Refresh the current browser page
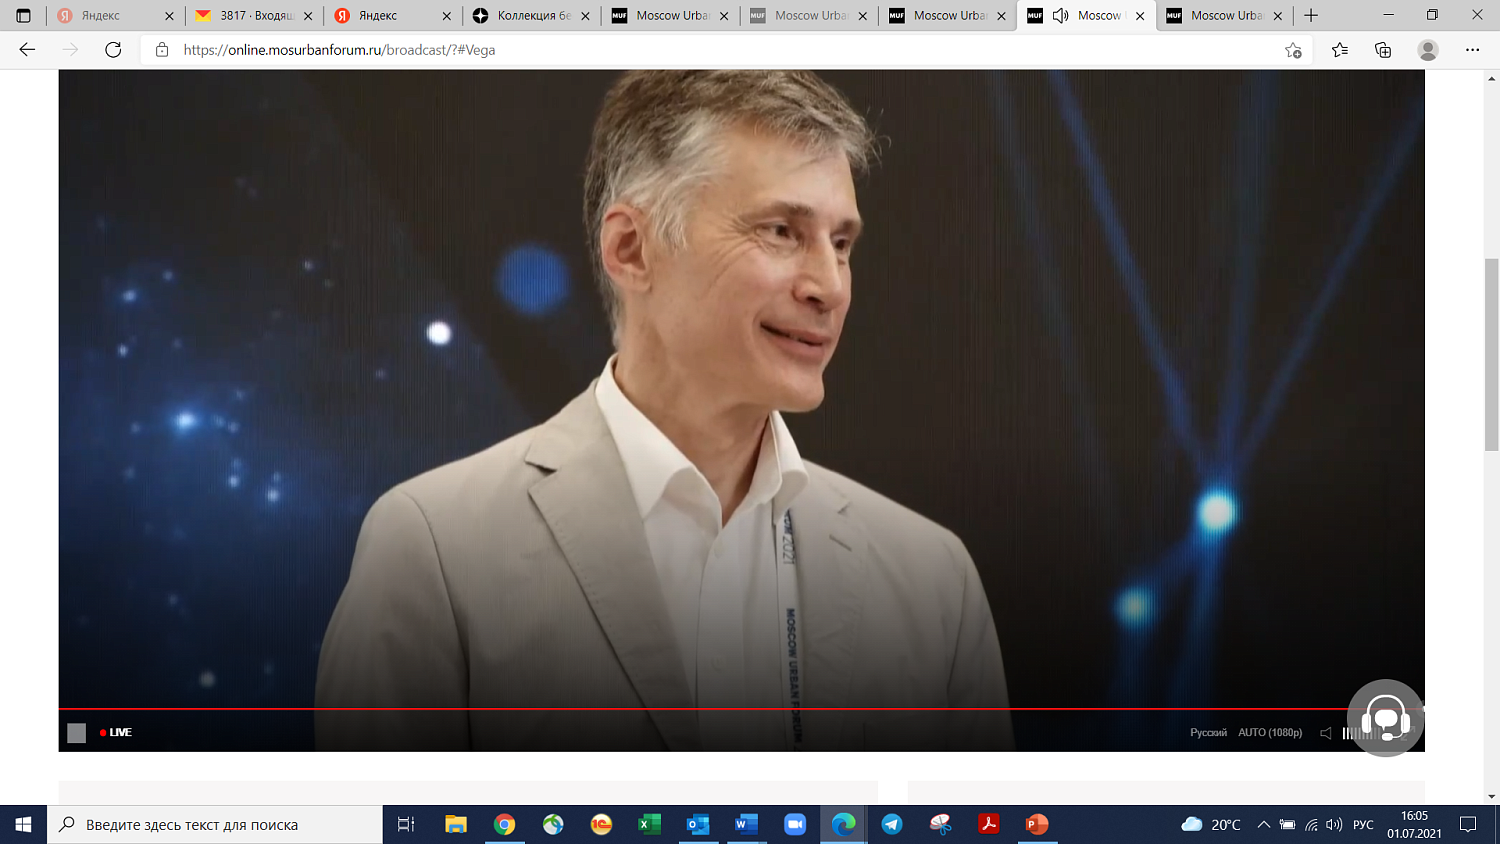Screen dimensions: 1500x844 (x=113, y=50)
